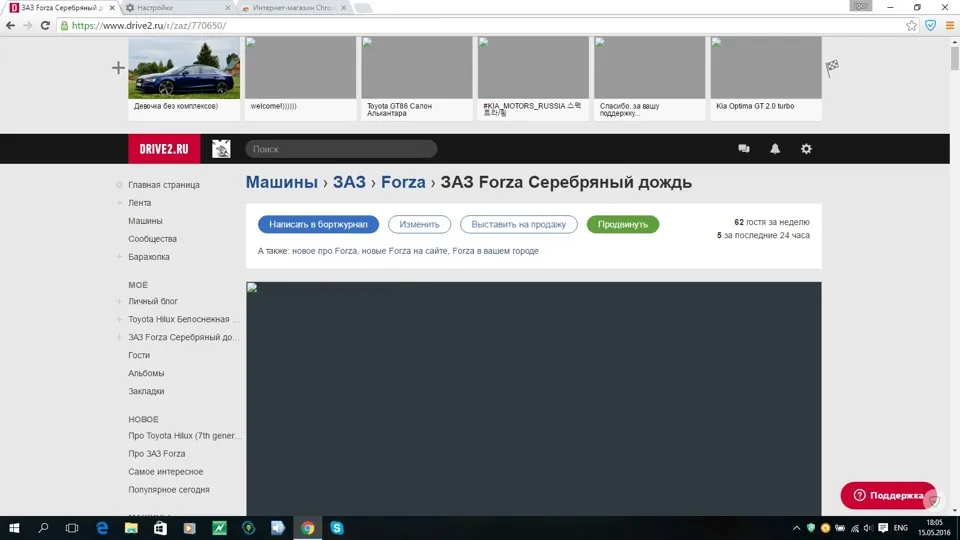Click Chrome icon on taskbar

(x=307, y=528)
